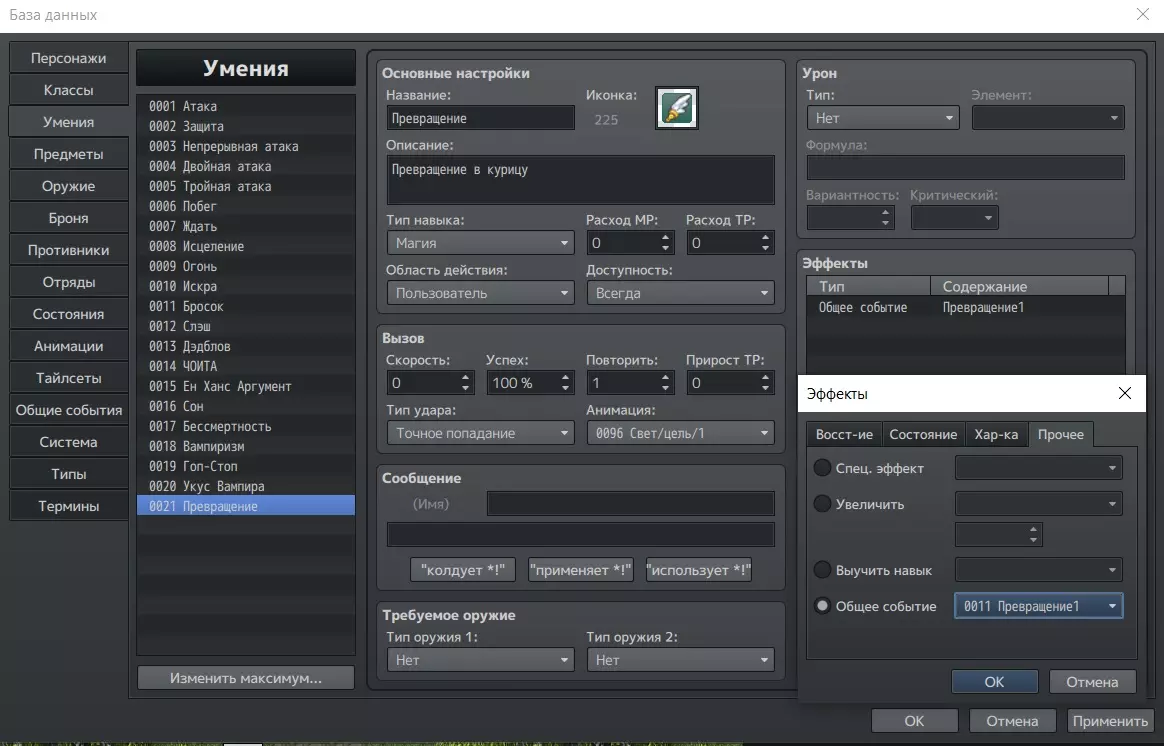
Task: Select skill 0018 Вампиризм
Action: pos(246,446)
